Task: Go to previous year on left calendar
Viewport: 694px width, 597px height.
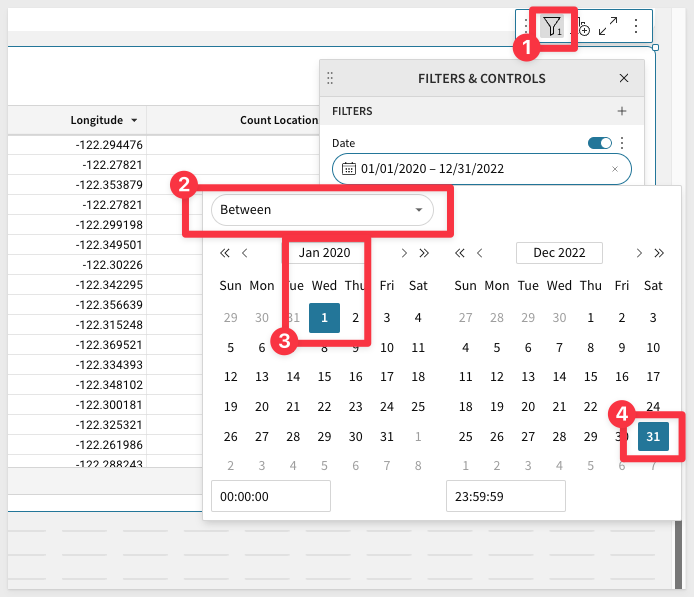Action: 225,253
